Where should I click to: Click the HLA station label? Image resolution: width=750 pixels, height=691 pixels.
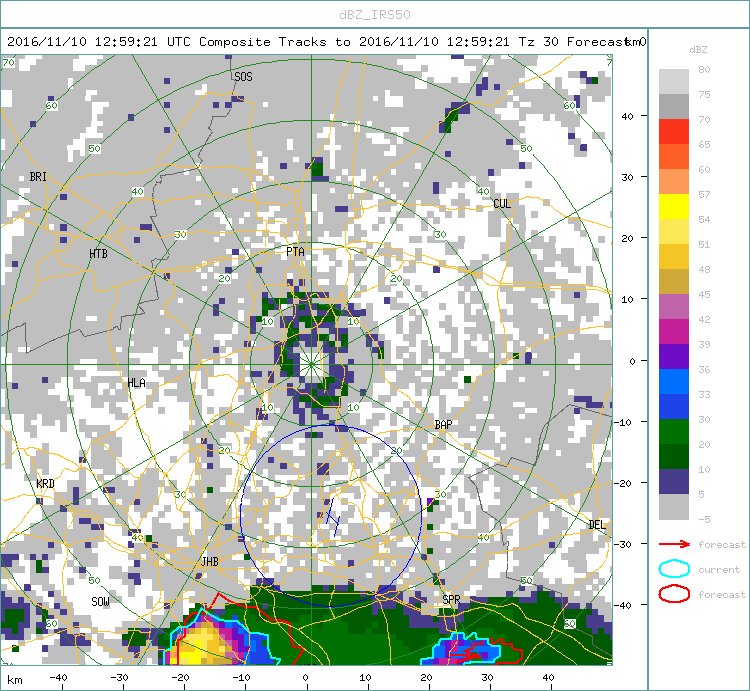pyautogui.click(x=136, y=383)
